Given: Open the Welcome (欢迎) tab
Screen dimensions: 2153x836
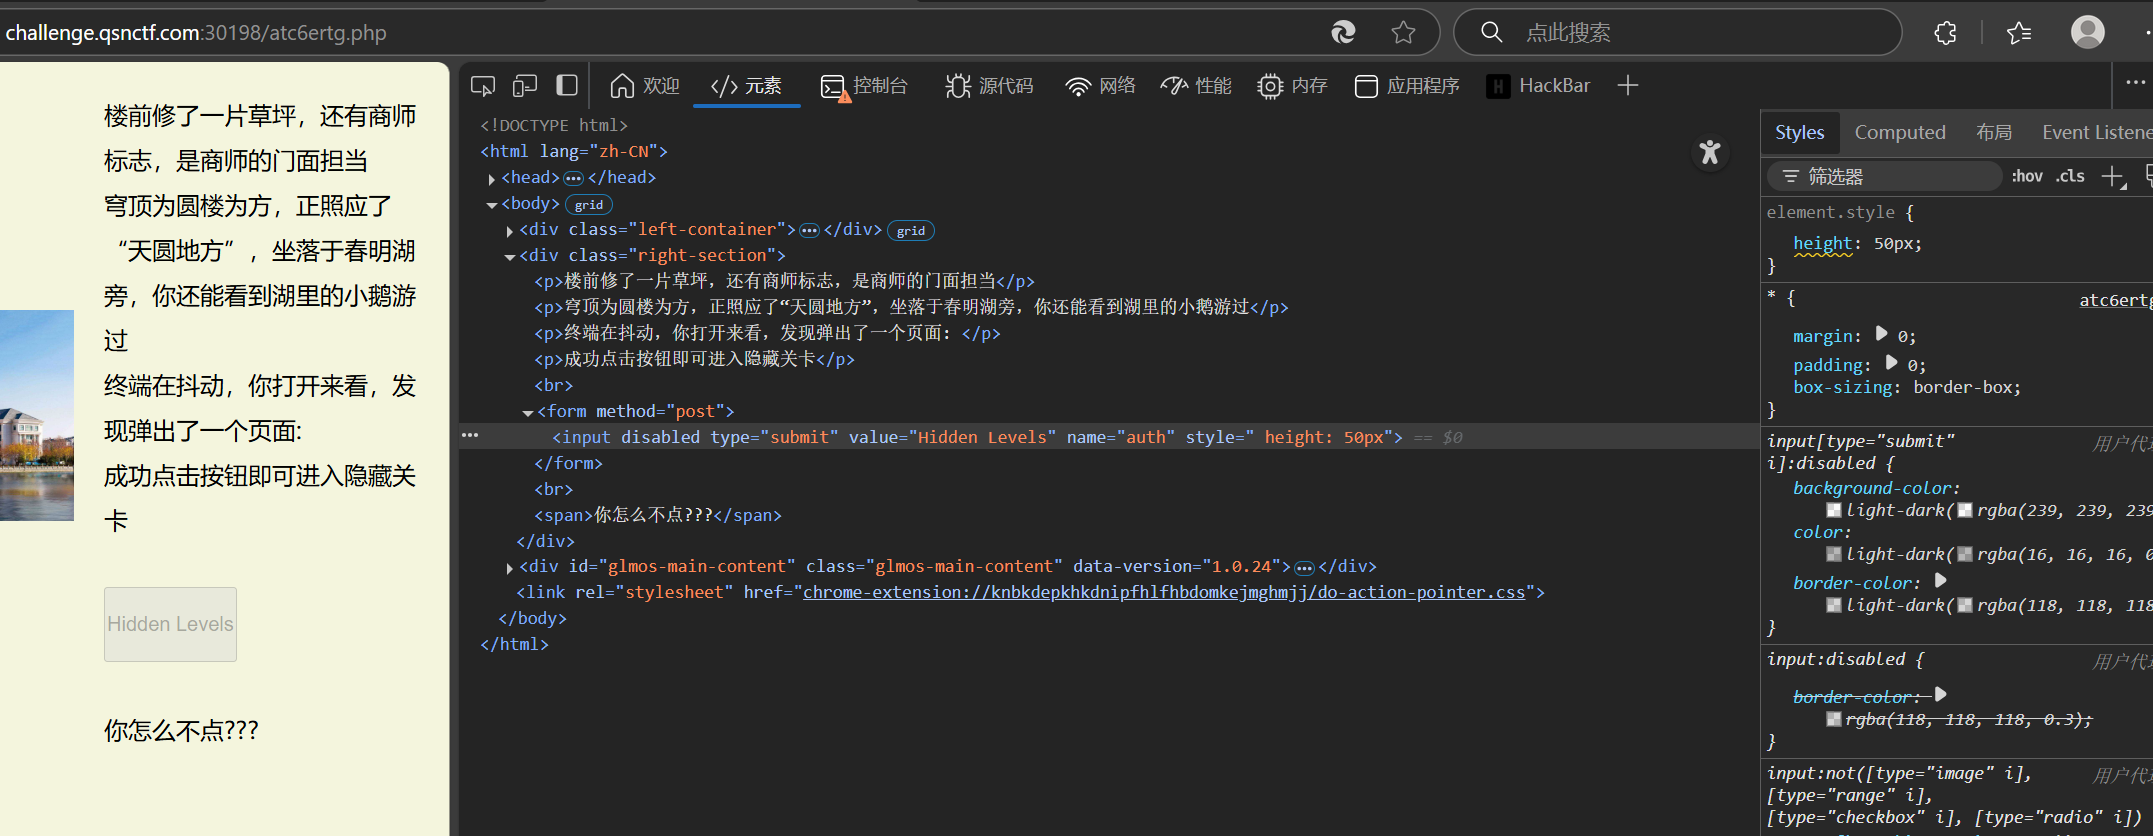Looking at the screenshot, I should coord(644,86).
